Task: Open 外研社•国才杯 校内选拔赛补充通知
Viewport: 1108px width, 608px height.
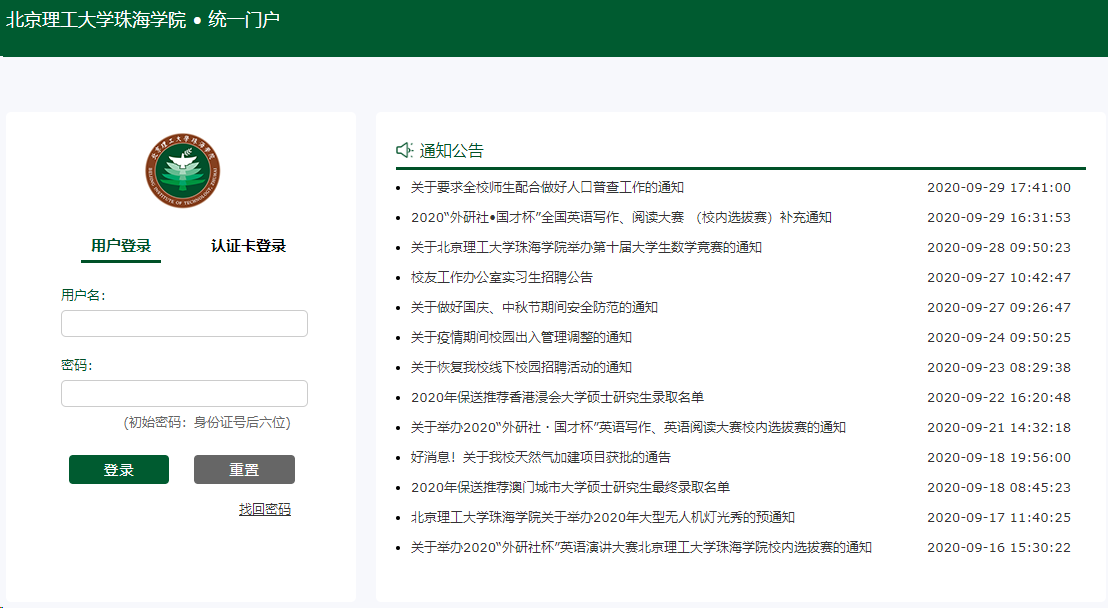Action: click(x=621, y=217)
